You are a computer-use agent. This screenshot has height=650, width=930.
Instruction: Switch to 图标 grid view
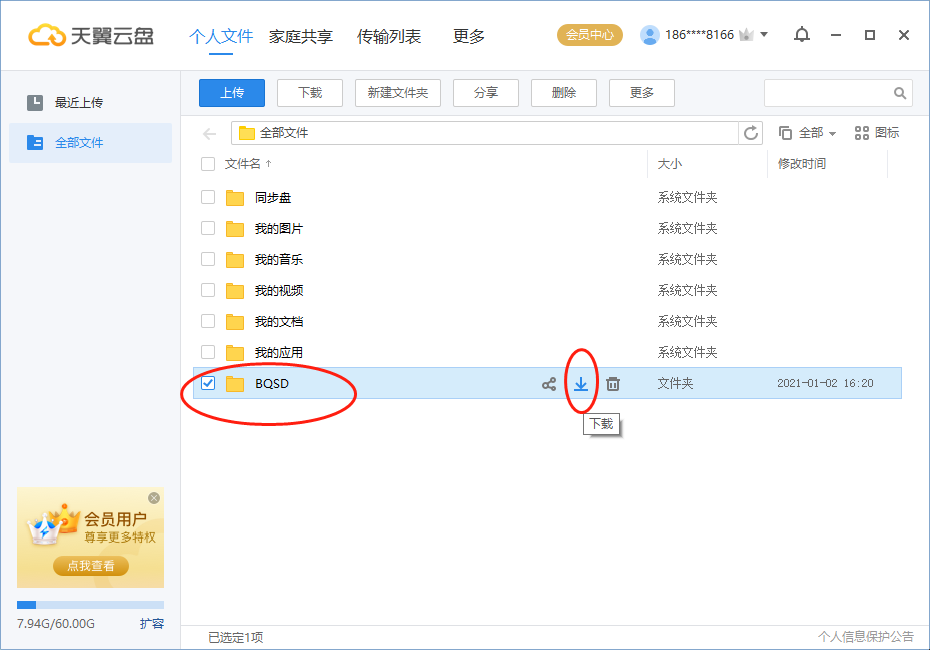point(877,133)
